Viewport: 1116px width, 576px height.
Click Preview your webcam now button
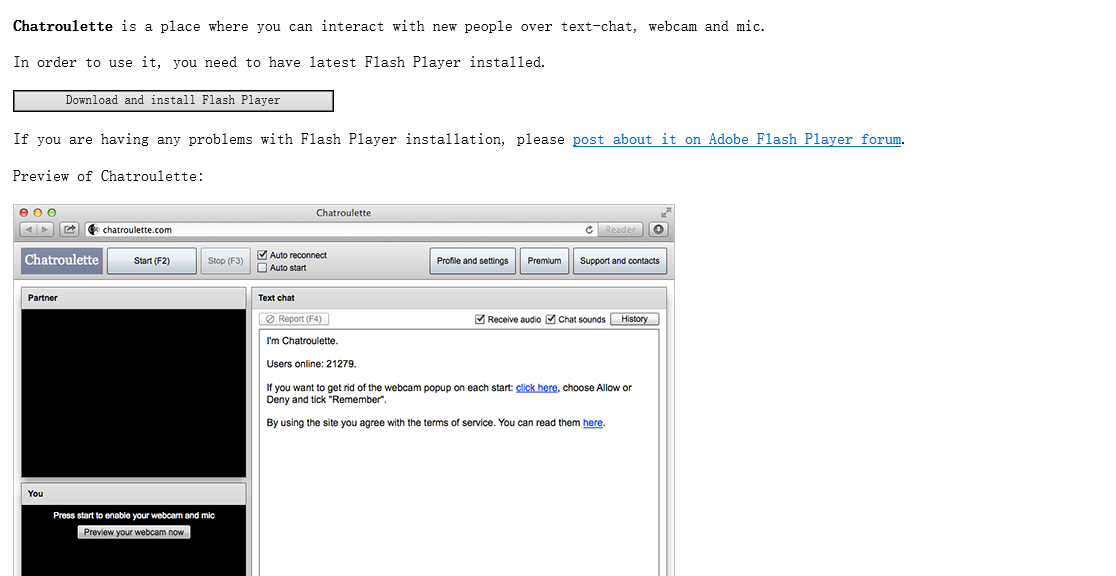pyautogui.click(x=134, y=532)
